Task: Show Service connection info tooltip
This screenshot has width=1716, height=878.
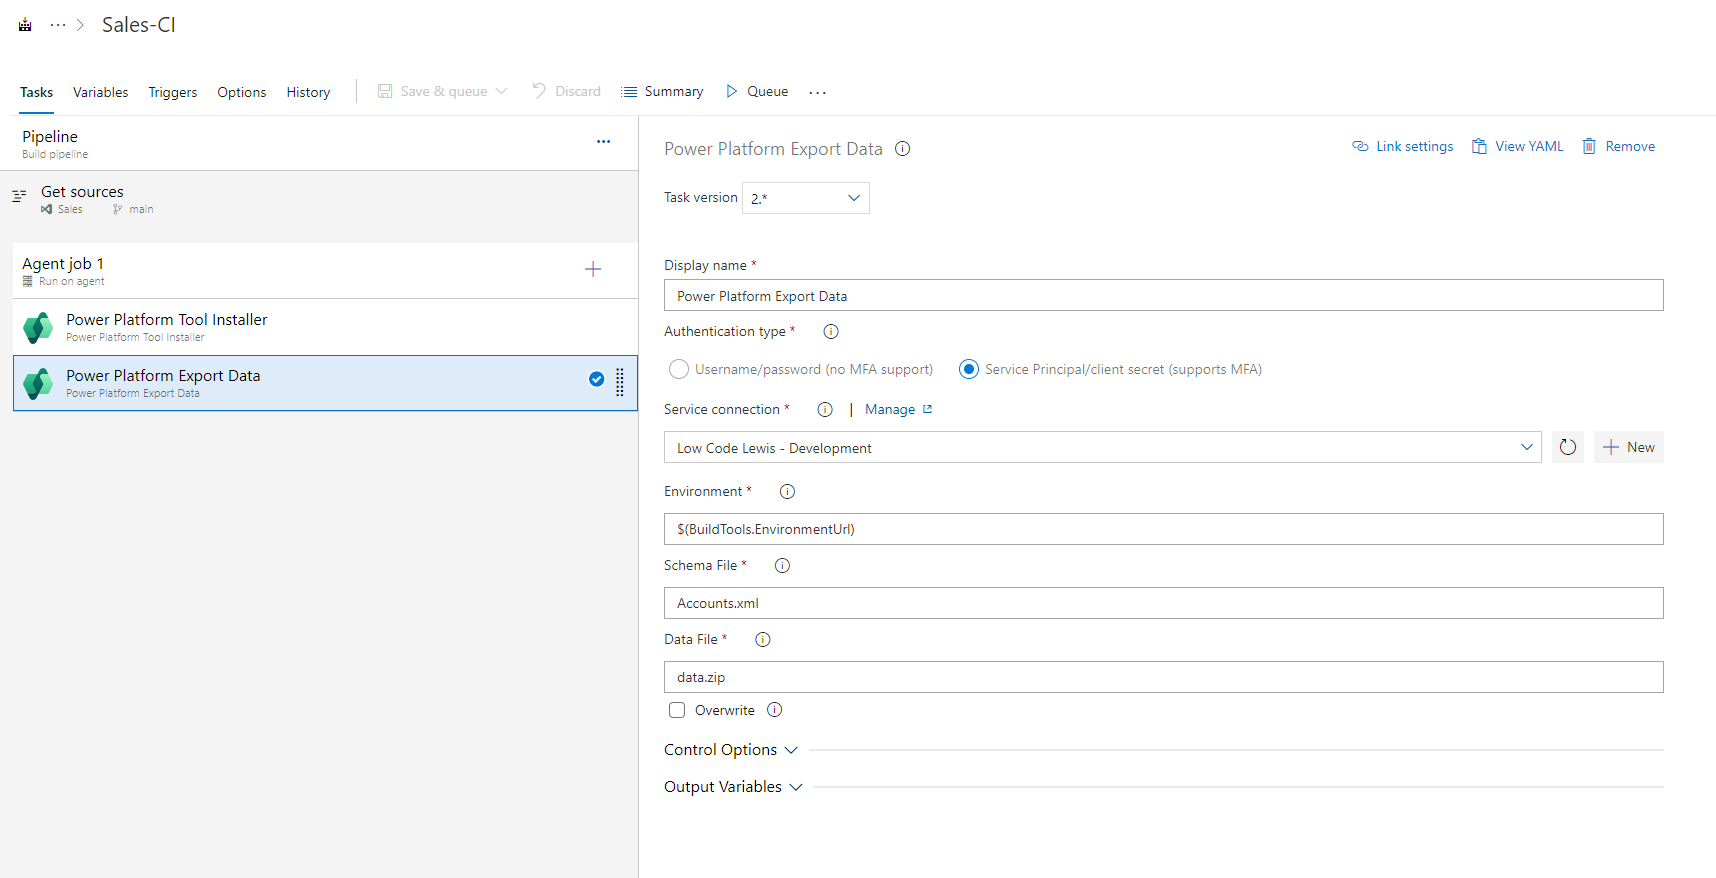Action: coord(825,410)
